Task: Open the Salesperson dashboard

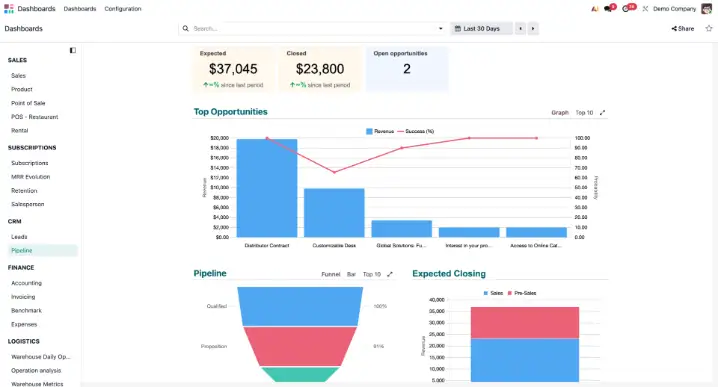Action: [27, 204]
